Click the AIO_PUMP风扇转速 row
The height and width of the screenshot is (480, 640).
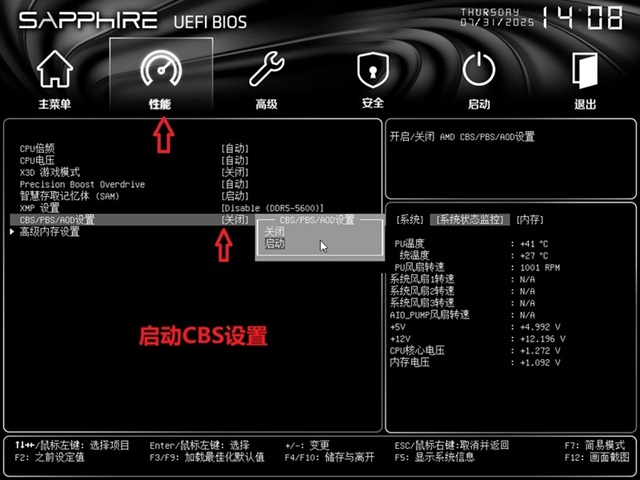(463, 315)
